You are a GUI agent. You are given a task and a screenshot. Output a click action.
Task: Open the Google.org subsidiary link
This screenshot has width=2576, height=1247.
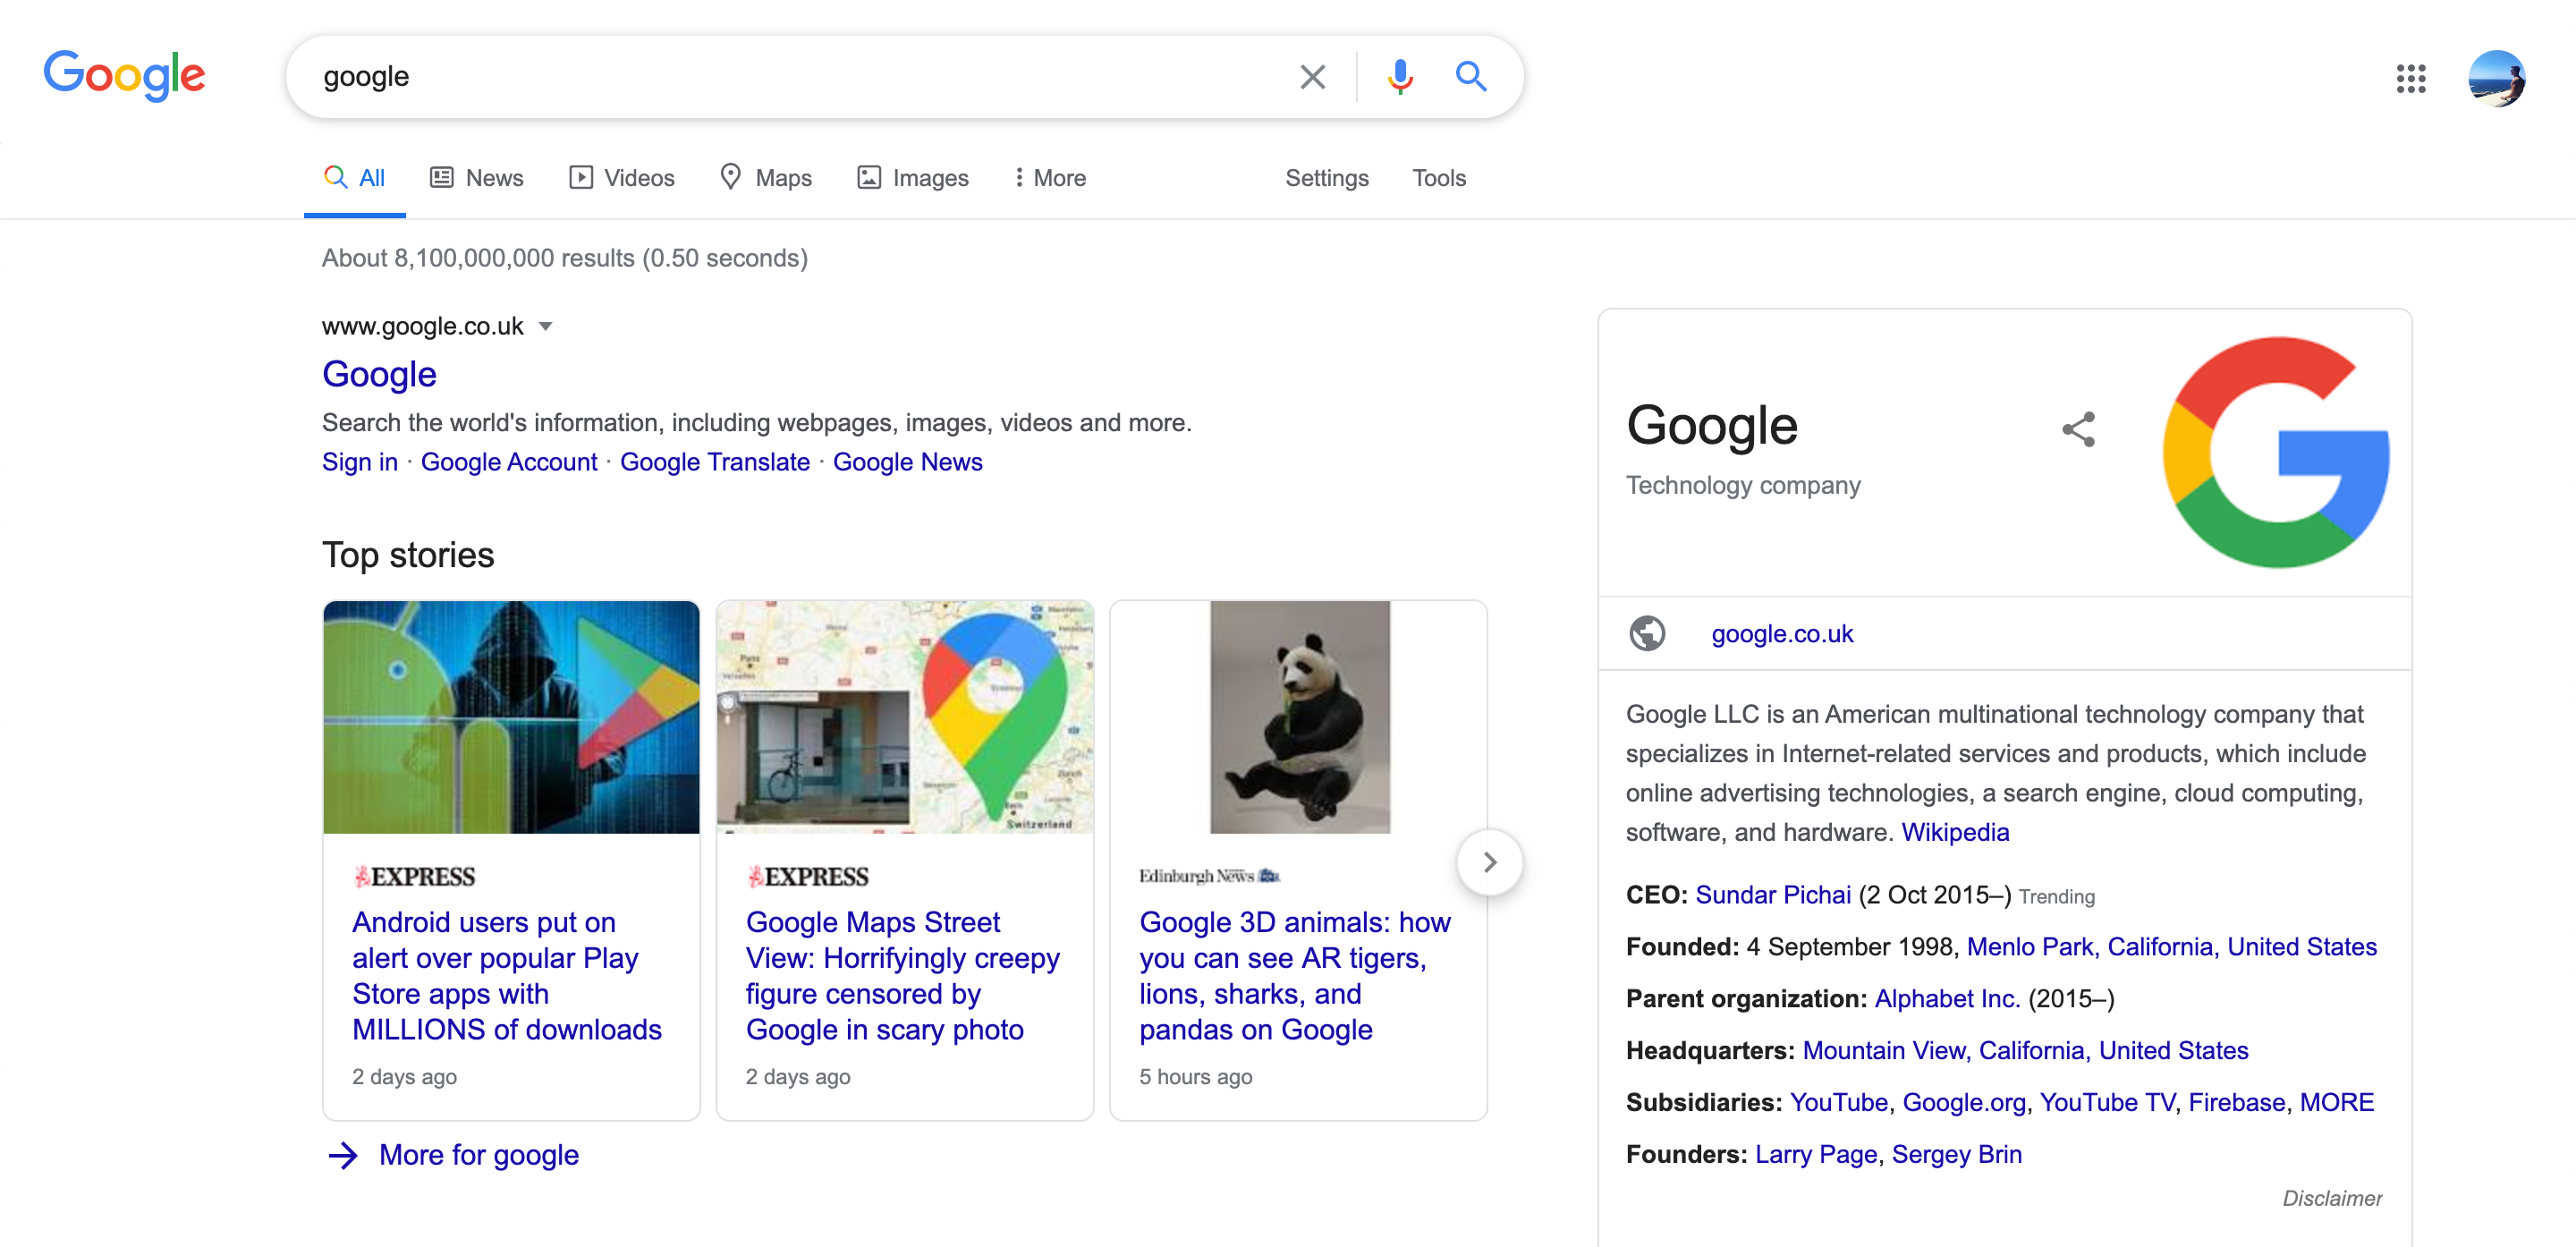[x=1963, y=1103]
